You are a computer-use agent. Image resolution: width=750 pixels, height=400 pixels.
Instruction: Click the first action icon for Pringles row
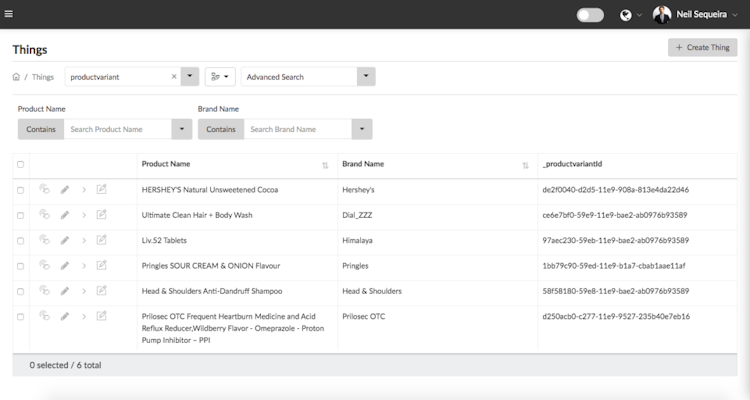44,265
